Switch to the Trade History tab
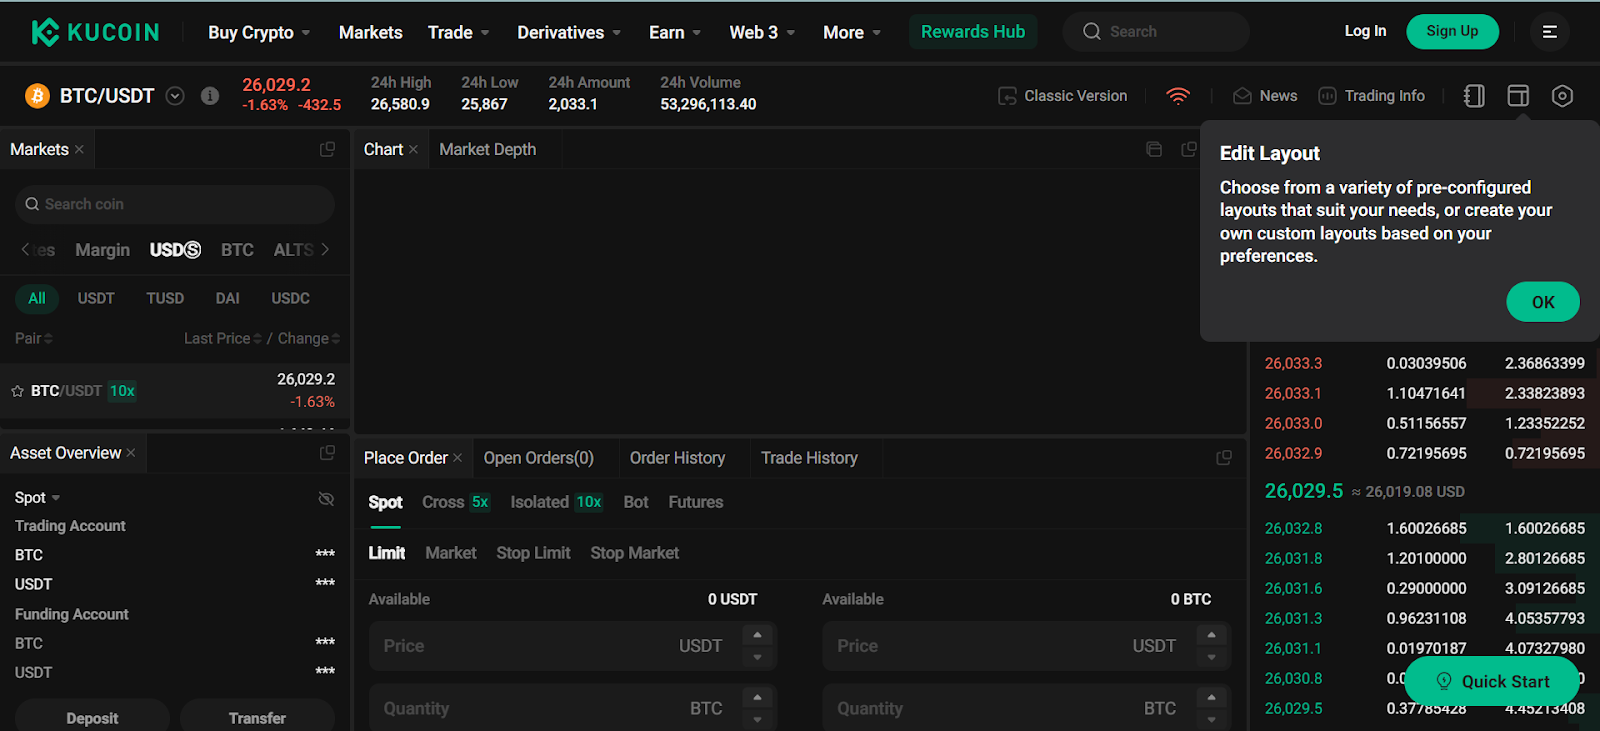 (x=809, y=457)
